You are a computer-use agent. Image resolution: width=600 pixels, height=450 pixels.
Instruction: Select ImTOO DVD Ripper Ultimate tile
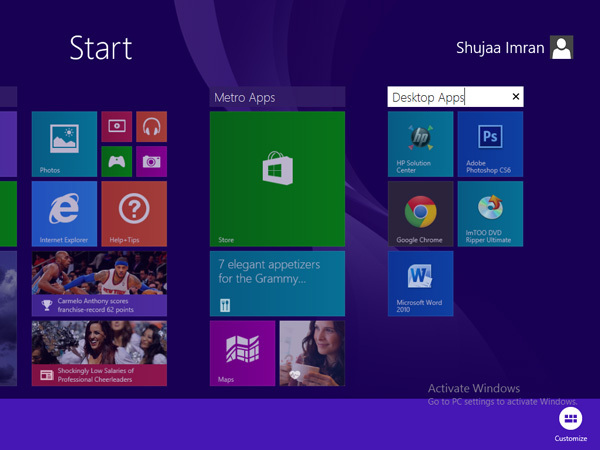490,214
